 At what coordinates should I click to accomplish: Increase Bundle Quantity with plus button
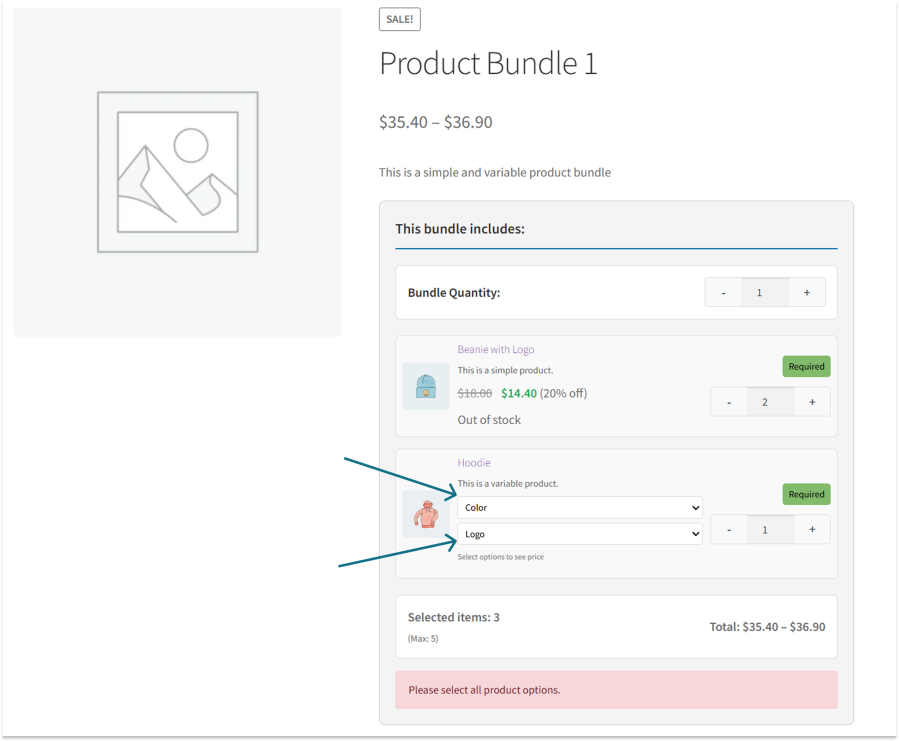(806, 292)
